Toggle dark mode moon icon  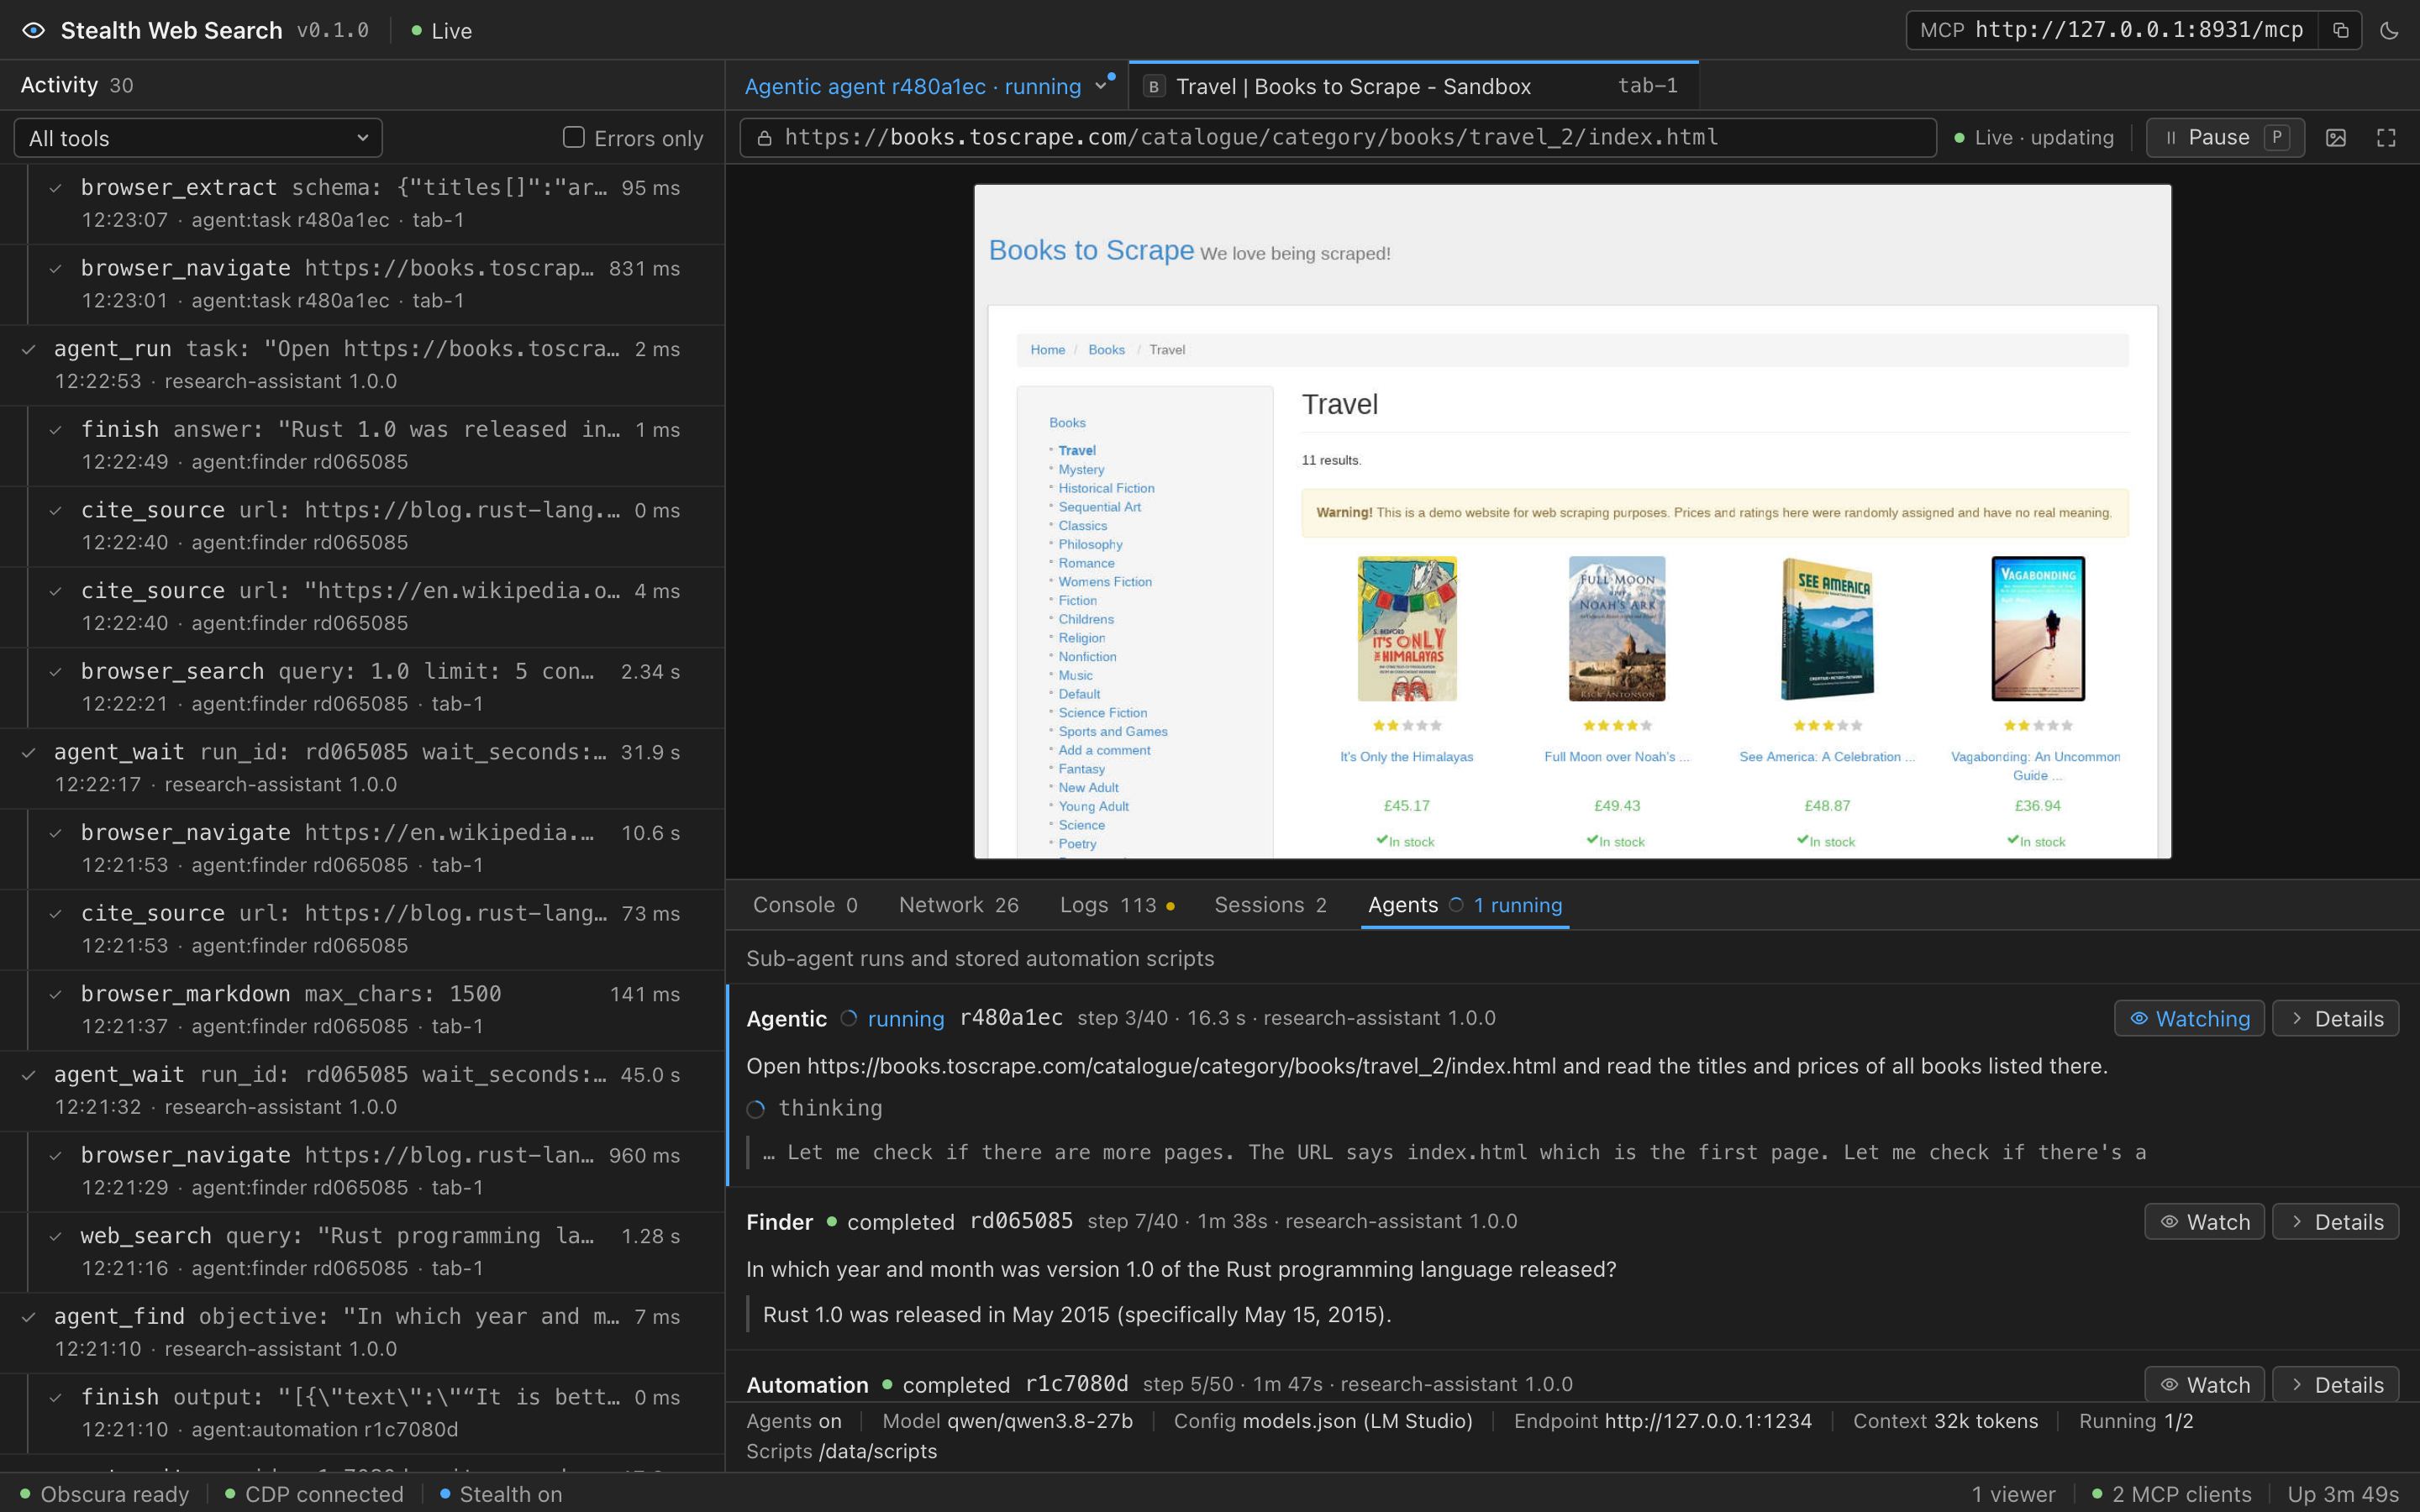pyautogui.click(x=2389, y=30)
